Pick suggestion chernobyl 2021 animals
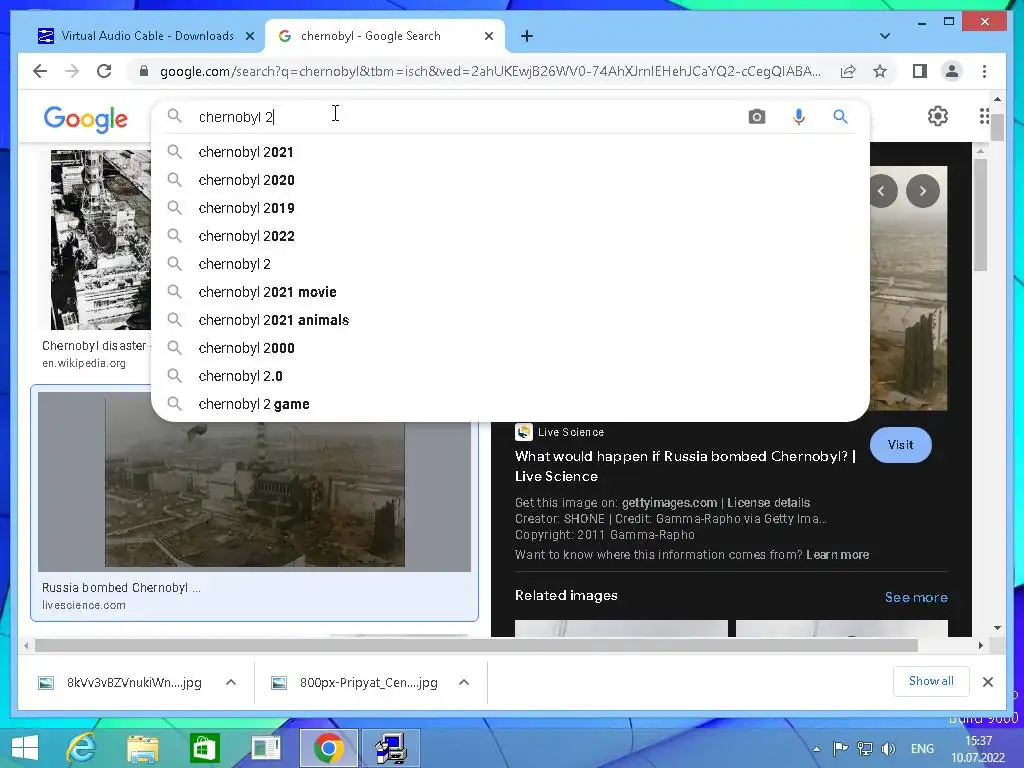Image resolution: width=1024 pixels, height=768 pixels. point(509,320)
